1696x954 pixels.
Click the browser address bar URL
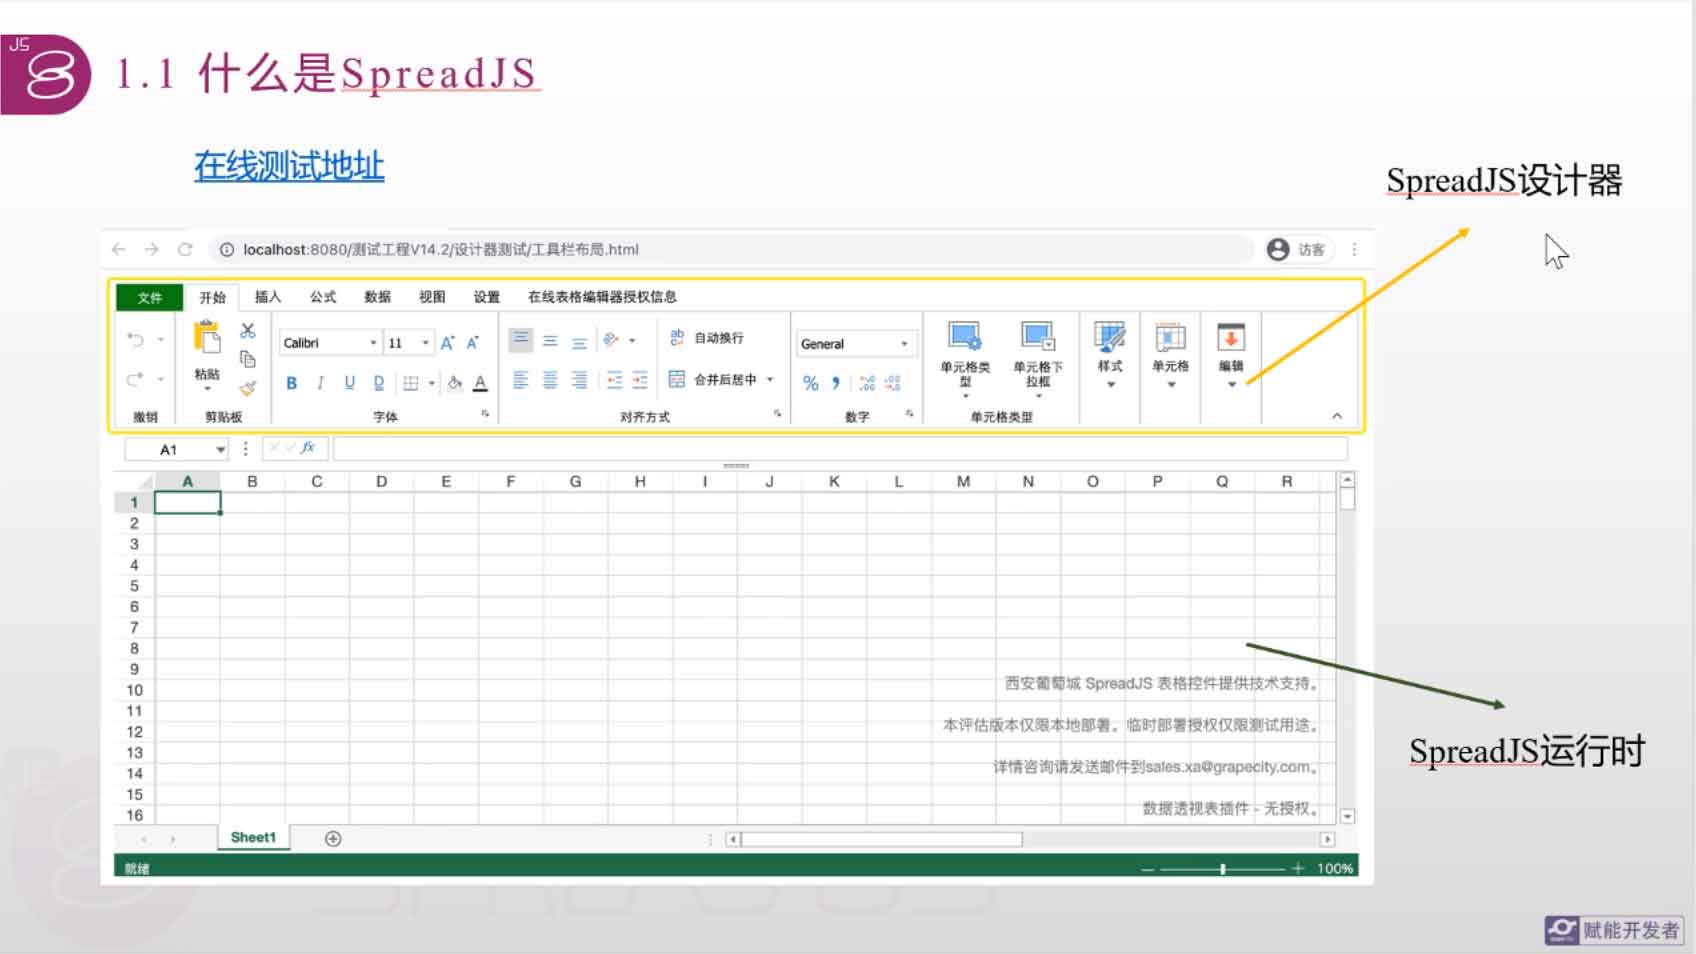440,250
